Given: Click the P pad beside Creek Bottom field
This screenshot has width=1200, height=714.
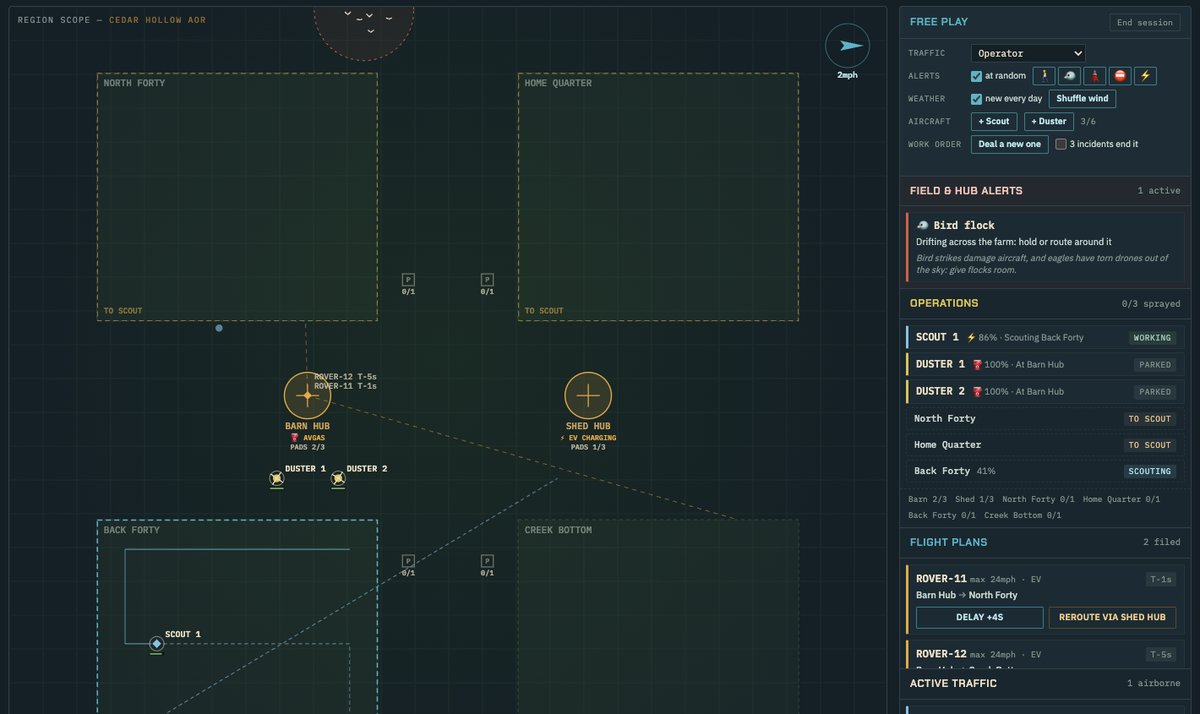Looking at the screenshot, I should 487,561.
